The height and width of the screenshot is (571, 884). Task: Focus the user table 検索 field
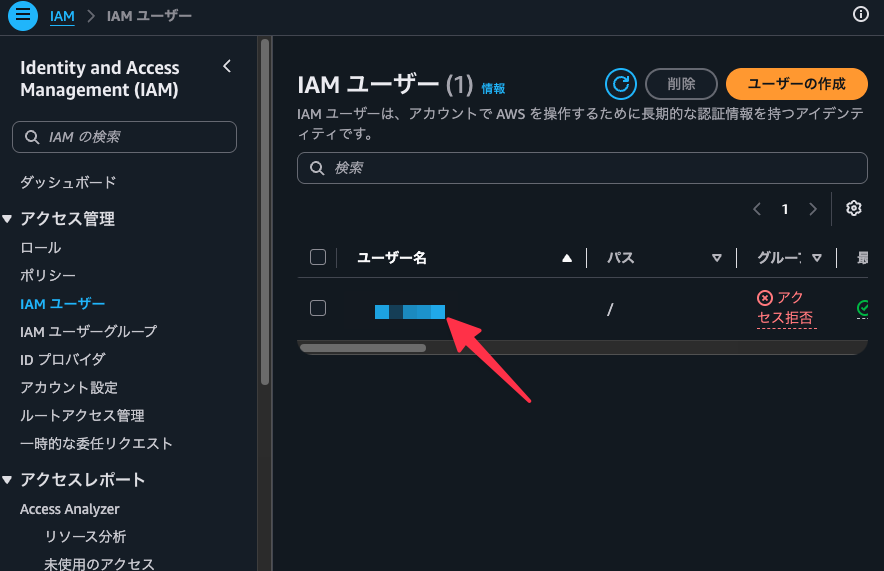[x=582, y=168]
